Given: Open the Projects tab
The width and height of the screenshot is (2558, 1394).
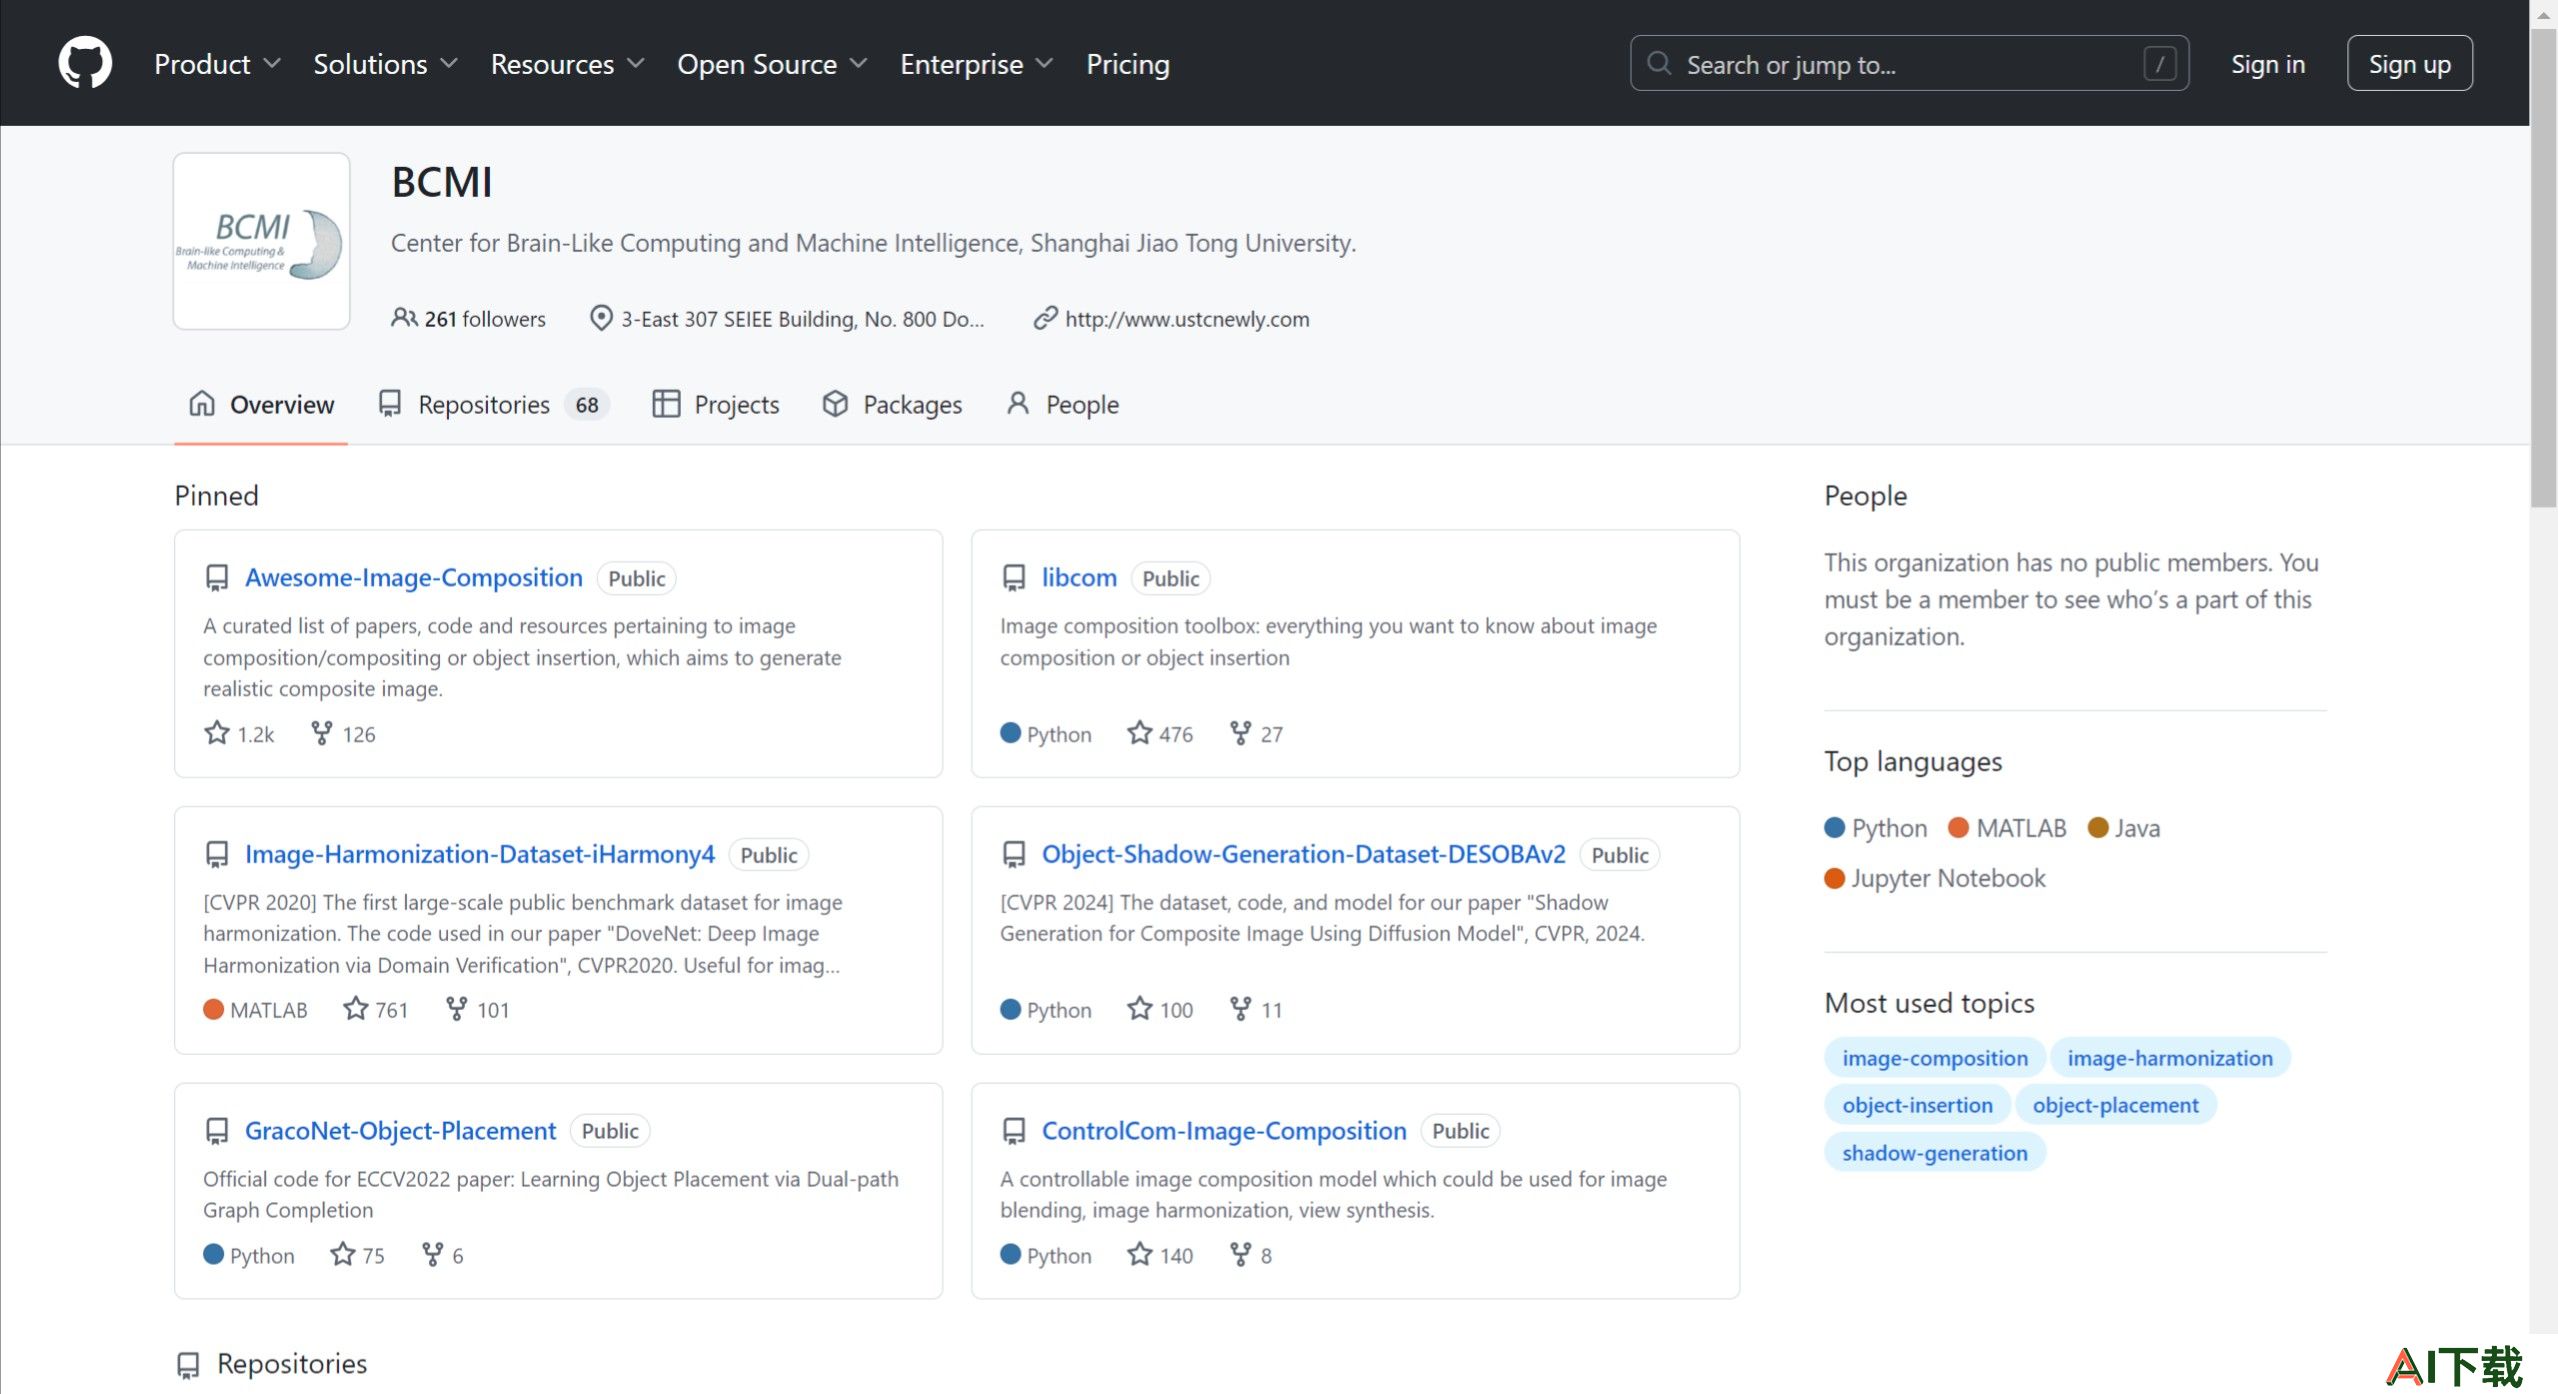Looking at the screenshot, I should pos(715,404).
